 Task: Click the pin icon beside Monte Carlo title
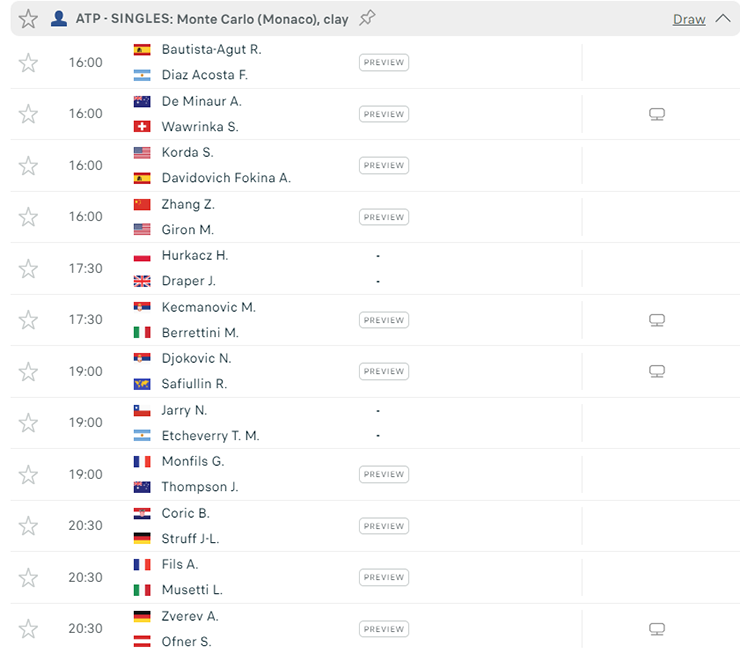367,18
